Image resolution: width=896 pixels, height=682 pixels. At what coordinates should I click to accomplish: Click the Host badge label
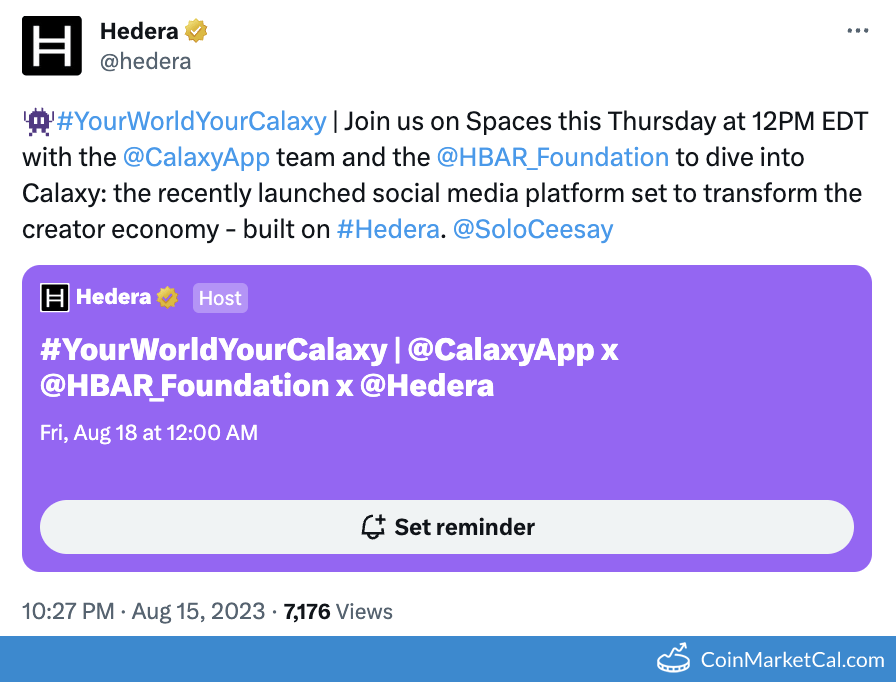[220, 298]
